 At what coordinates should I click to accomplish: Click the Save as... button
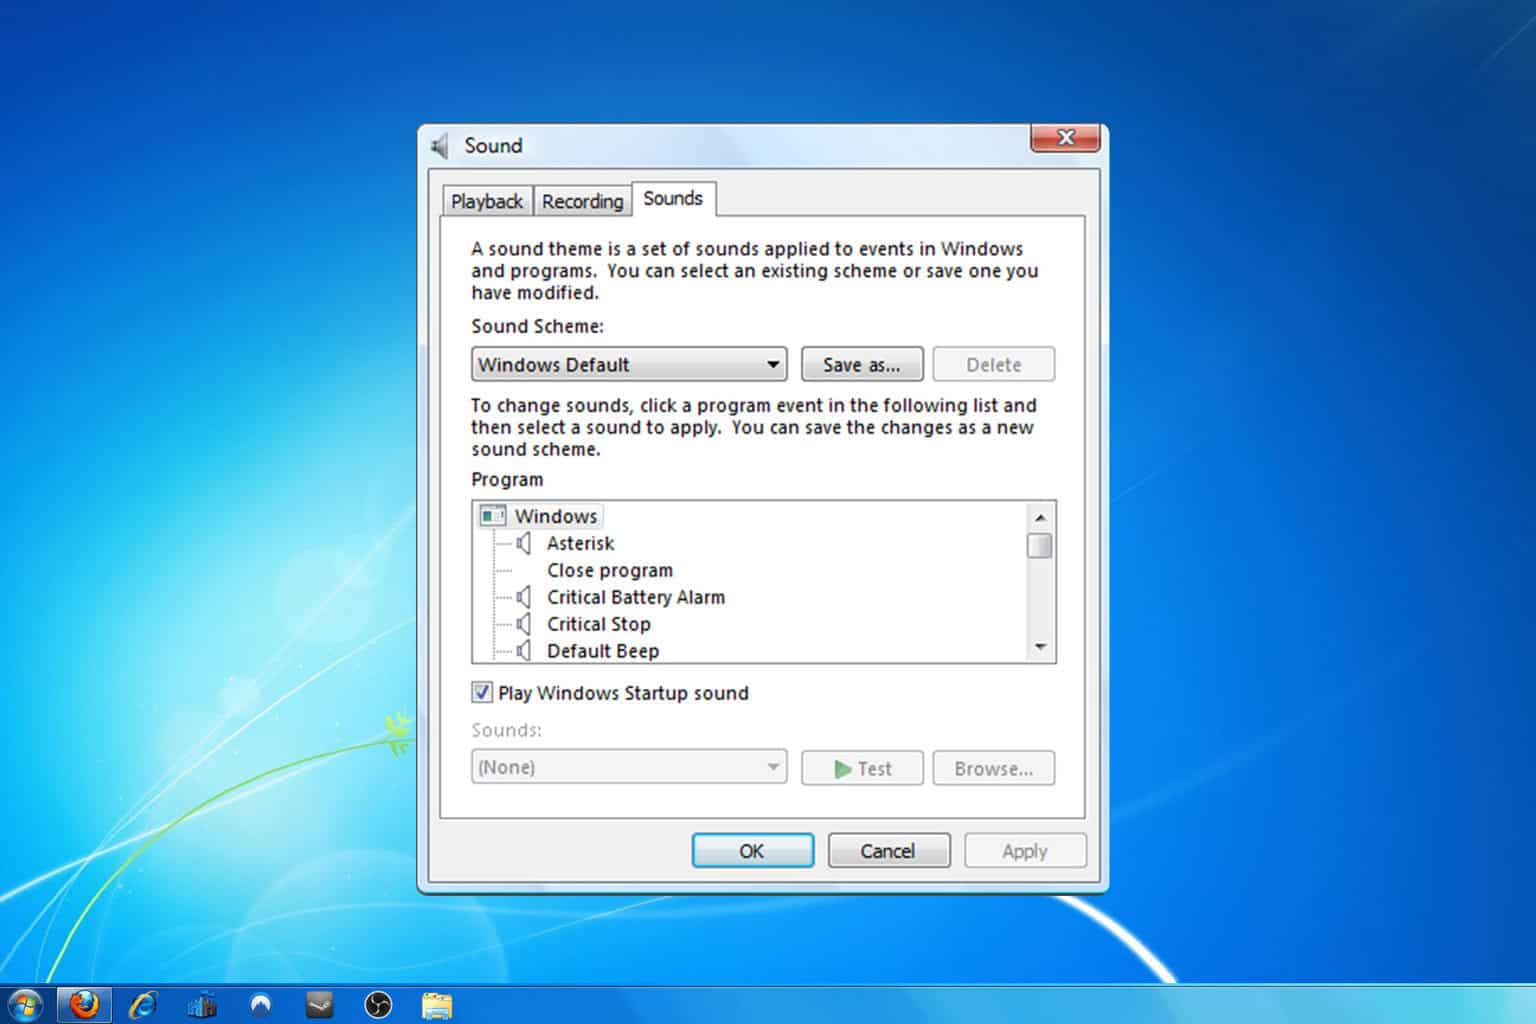point(861,364)
